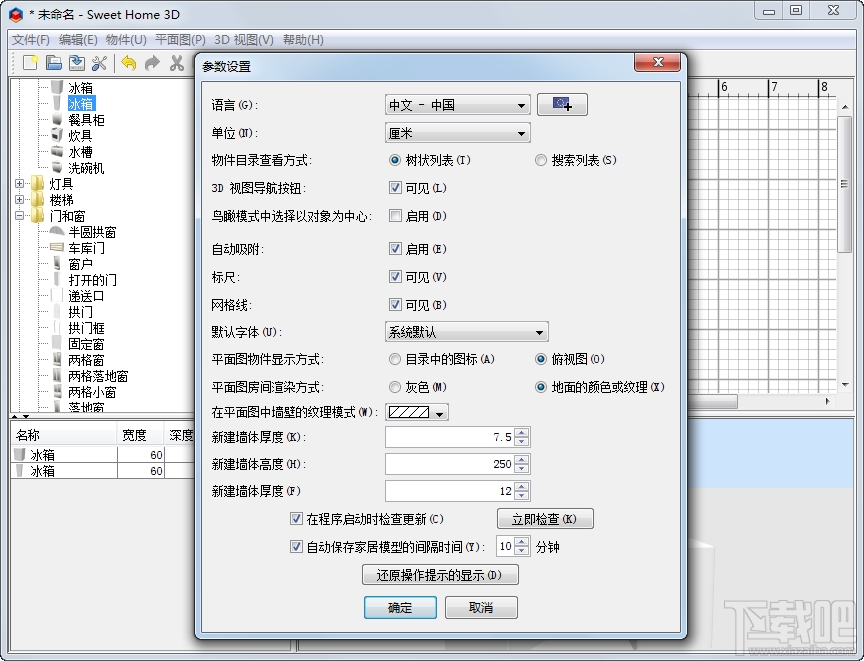864x661 pixels.
Task: Sort furniture list by 名称 column
Action: click(64, 435)
